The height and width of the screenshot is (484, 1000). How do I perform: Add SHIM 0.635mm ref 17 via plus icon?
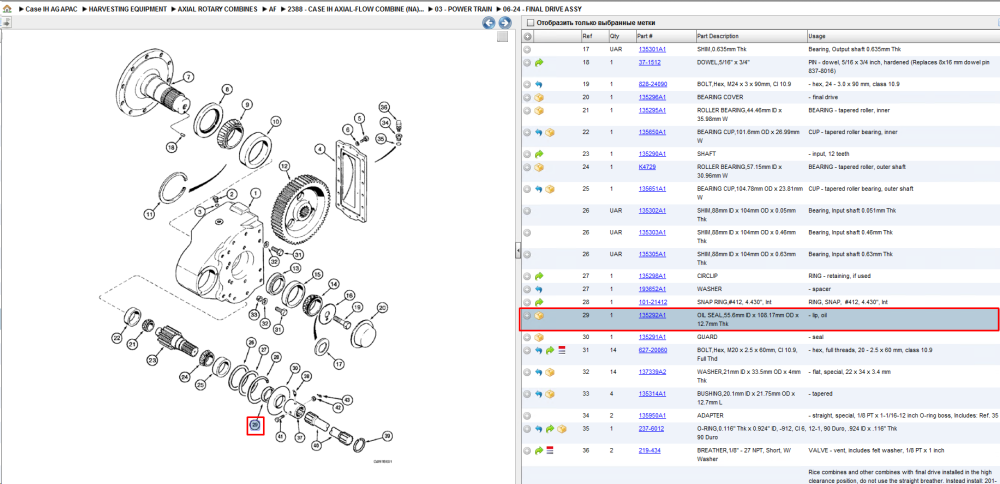tap(527, 49)
